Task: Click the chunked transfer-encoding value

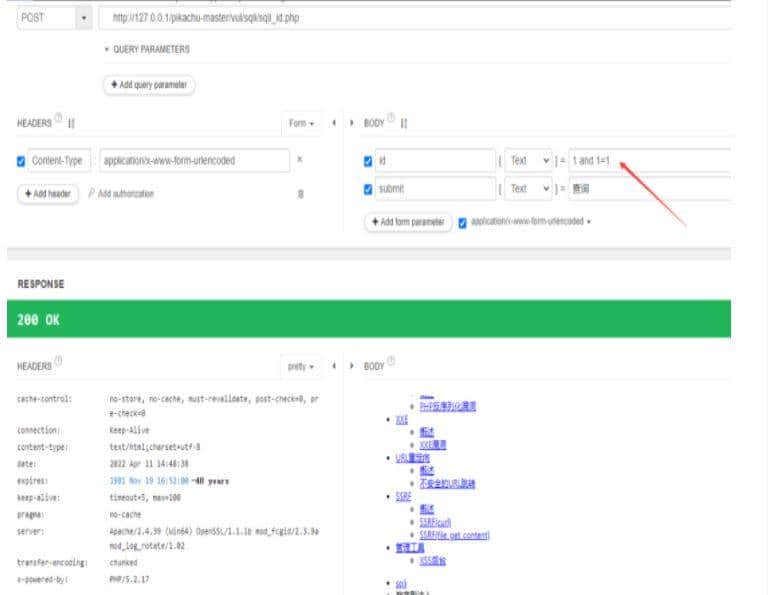Action: (123, 563)
